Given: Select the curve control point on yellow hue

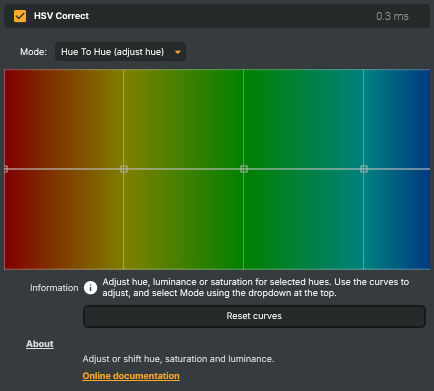Looking at the screenshot, I should pyautogui.click(x=124, y=169).
